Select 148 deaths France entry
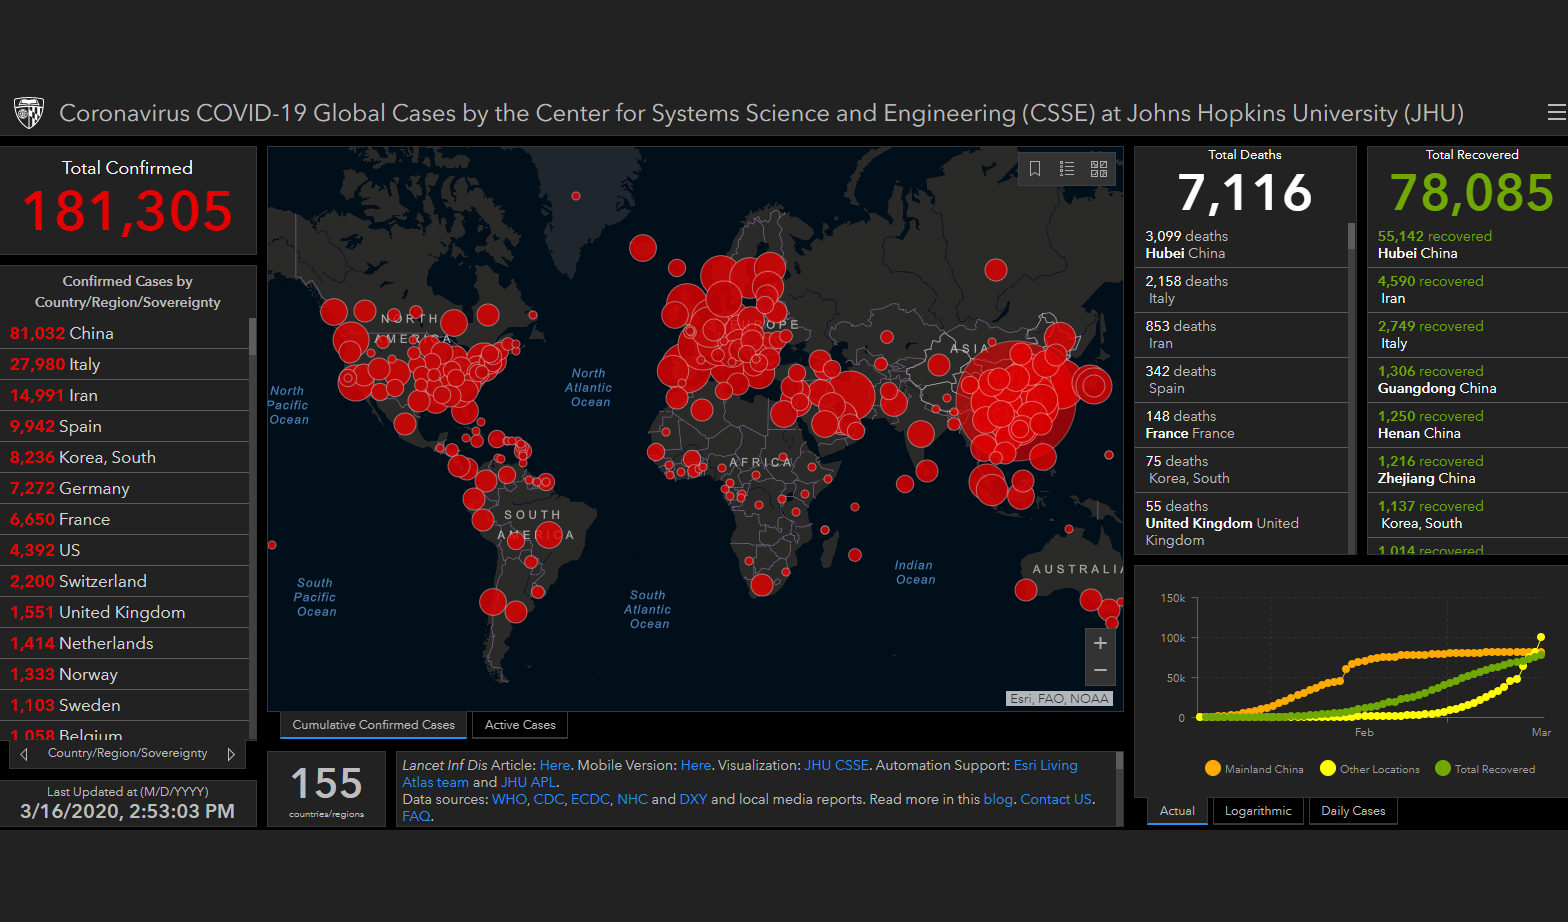This screenshot has height=922, width=1568. pyautogui.click(x=1241, y=425)
